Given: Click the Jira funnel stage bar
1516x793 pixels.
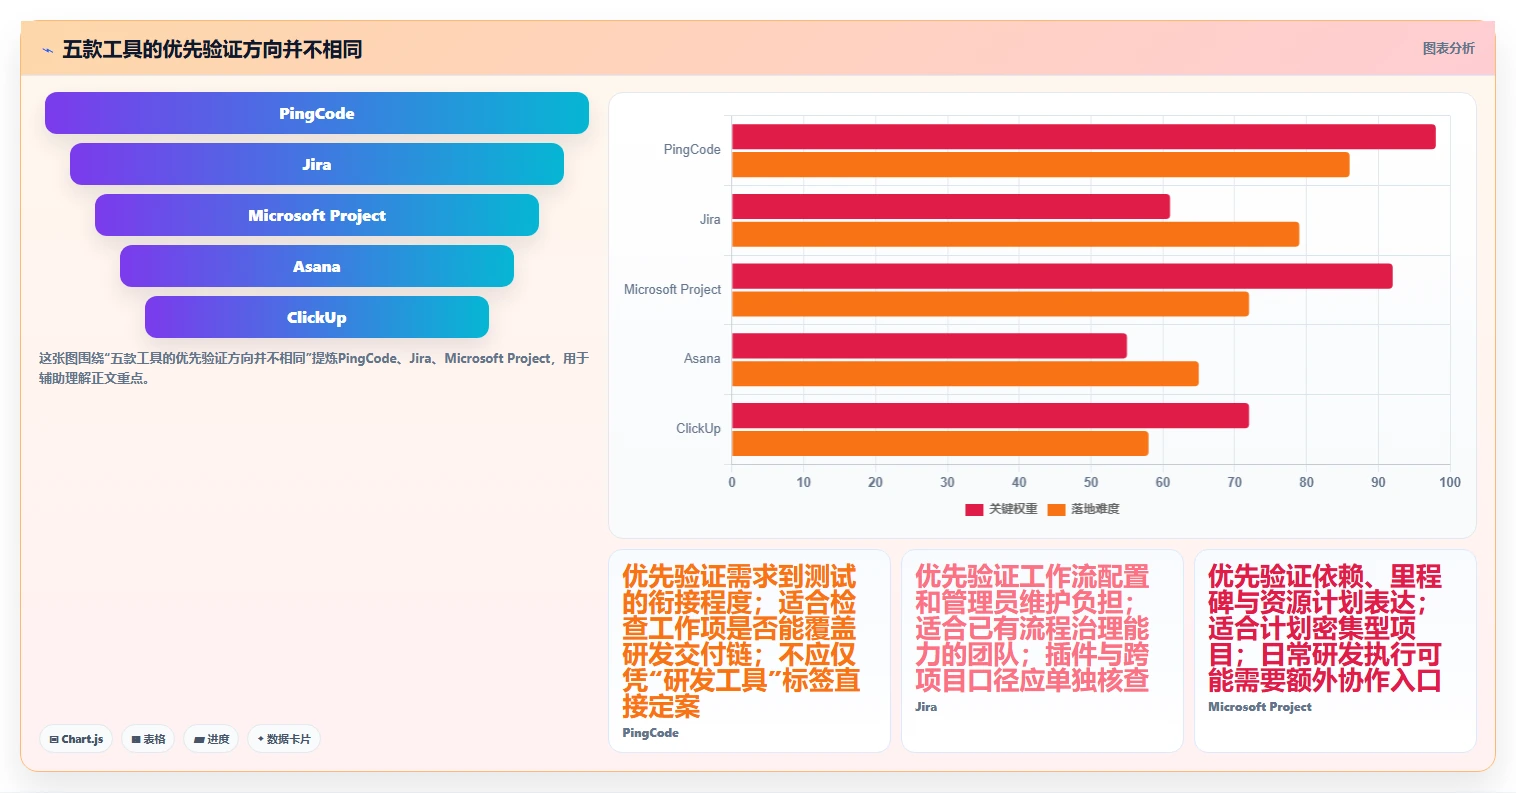Looking at the screenshot, I should [x=317, y=164].
